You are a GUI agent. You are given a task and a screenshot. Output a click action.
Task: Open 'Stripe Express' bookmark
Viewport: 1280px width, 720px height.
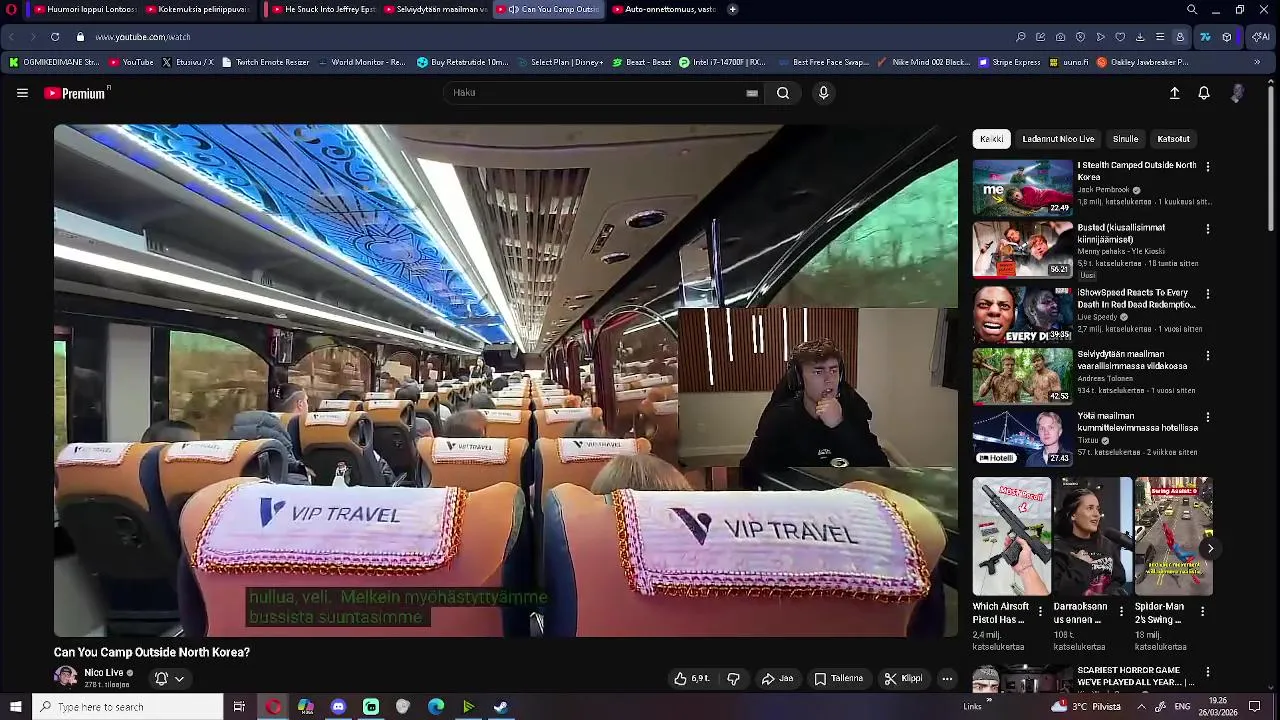click(x=1008, y=62)
